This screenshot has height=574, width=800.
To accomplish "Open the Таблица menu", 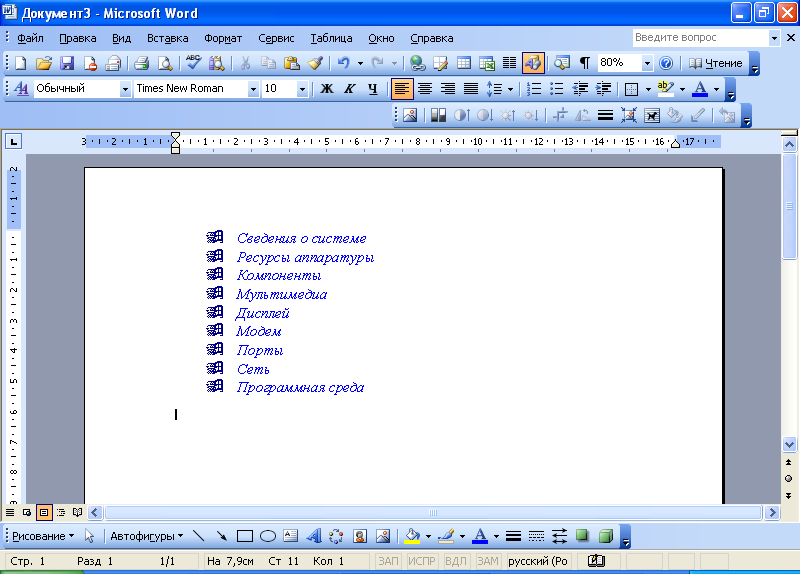I will pos(331,38).
